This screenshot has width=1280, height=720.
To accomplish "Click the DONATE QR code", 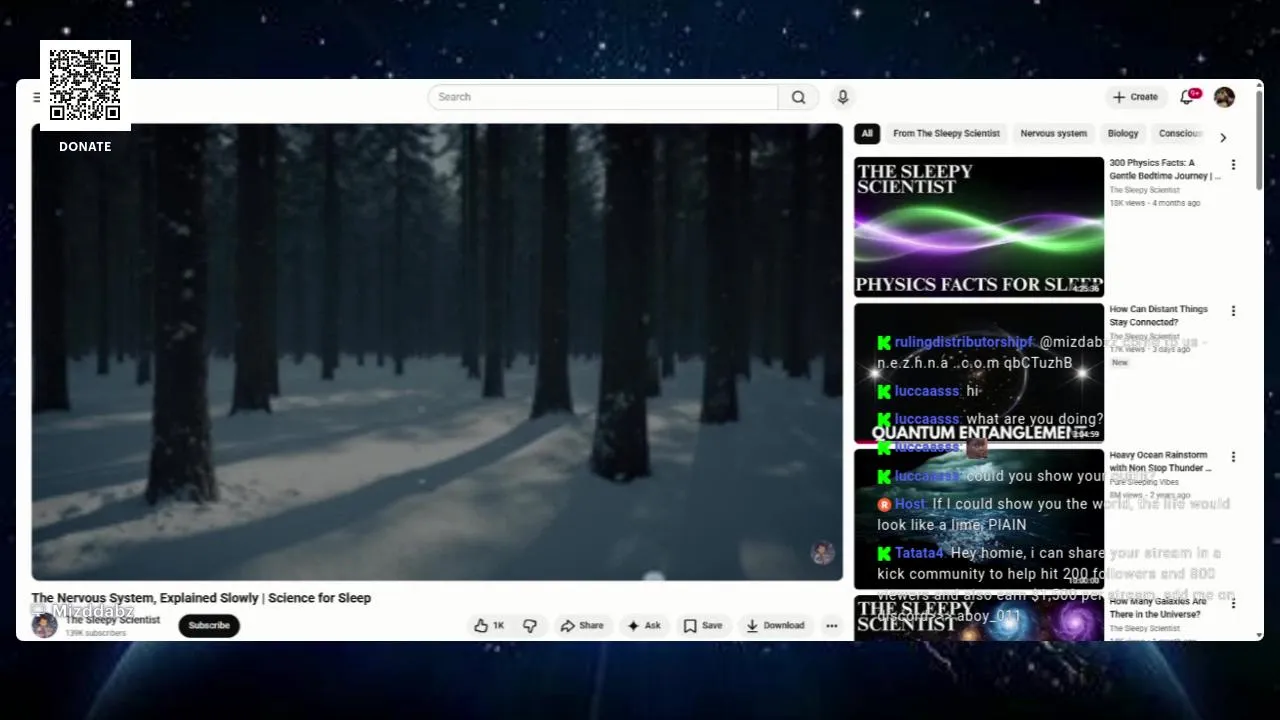I will tap(85, 85).
